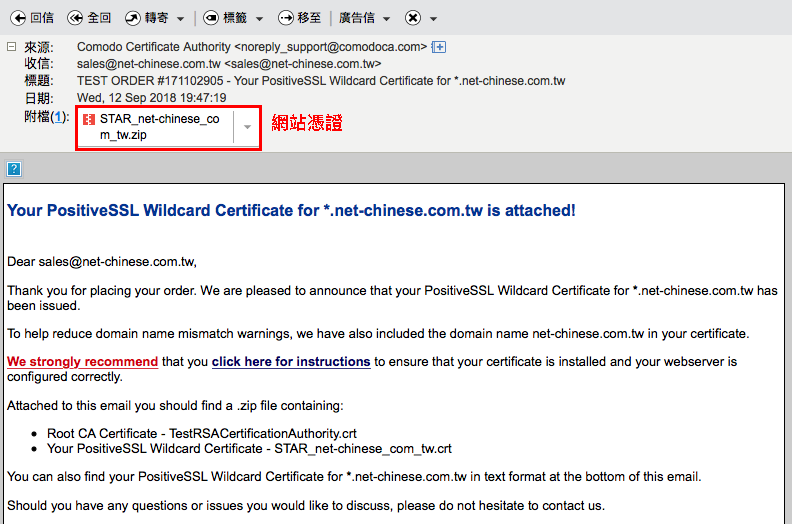Expand the Tag (標籤) dropdown arrow
The image size is (792, 524).
tap(260, 19)
